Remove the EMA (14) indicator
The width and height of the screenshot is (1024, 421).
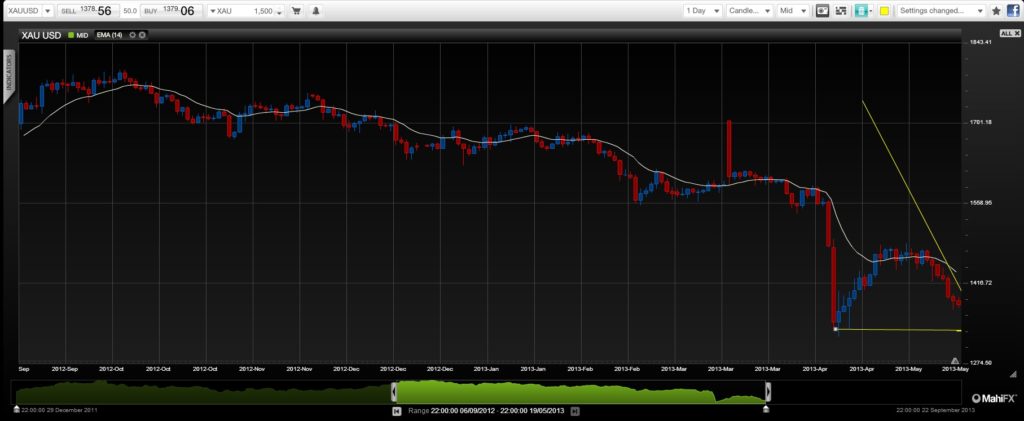142,35
